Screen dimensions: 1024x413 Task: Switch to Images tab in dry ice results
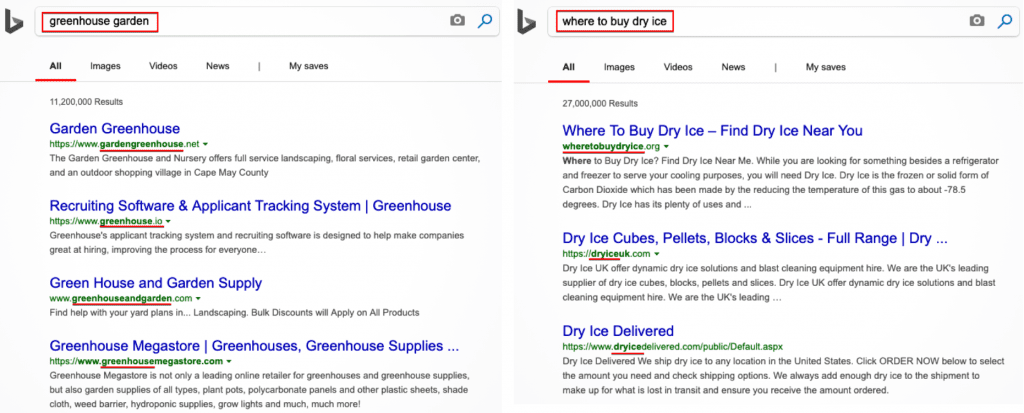[619, 67]
